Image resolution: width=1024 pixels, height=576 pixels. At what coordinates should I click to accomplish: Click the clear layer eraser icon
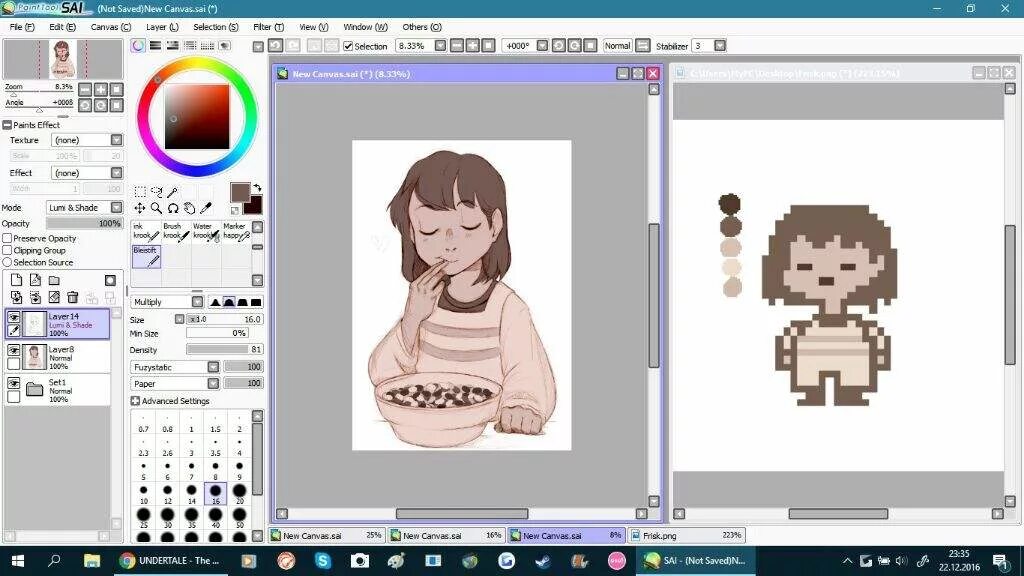tap(54, 298)
